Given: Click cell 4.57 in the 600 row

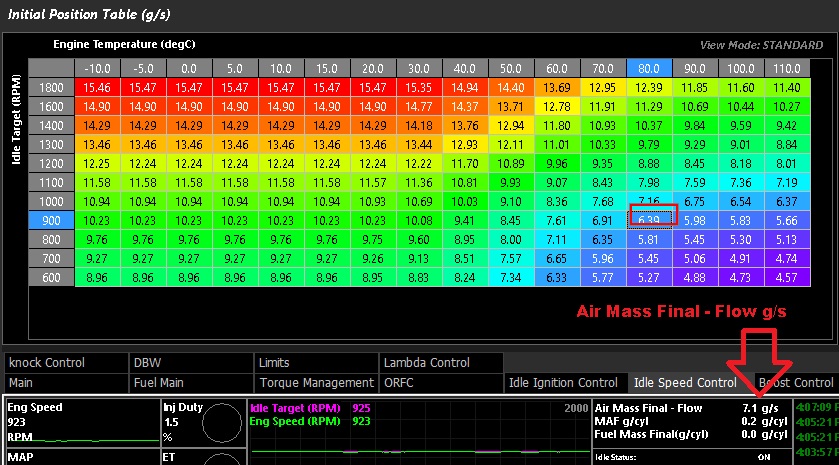Looking at the screenshot, I should pos(787,278).
